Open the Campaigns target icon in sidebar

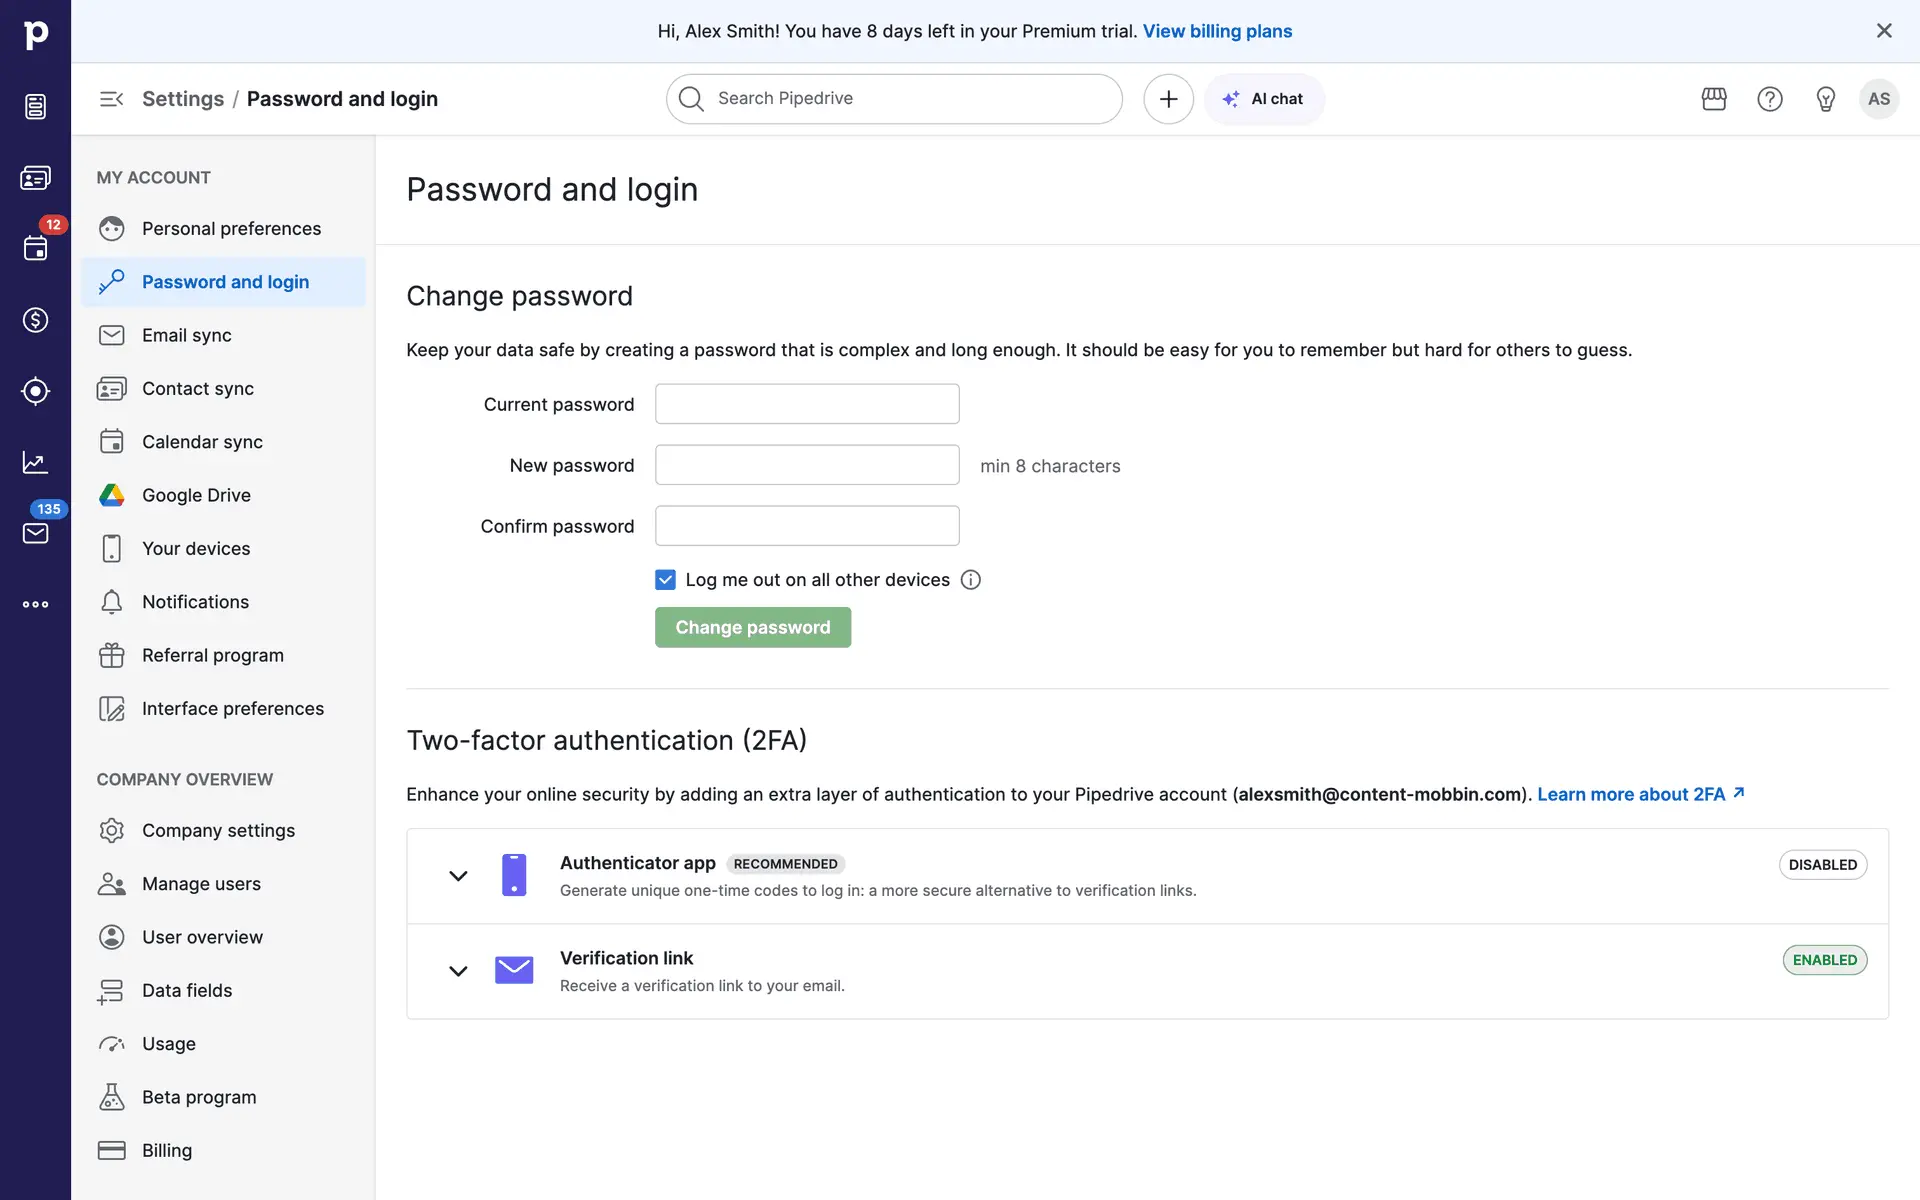pos(35,391)
